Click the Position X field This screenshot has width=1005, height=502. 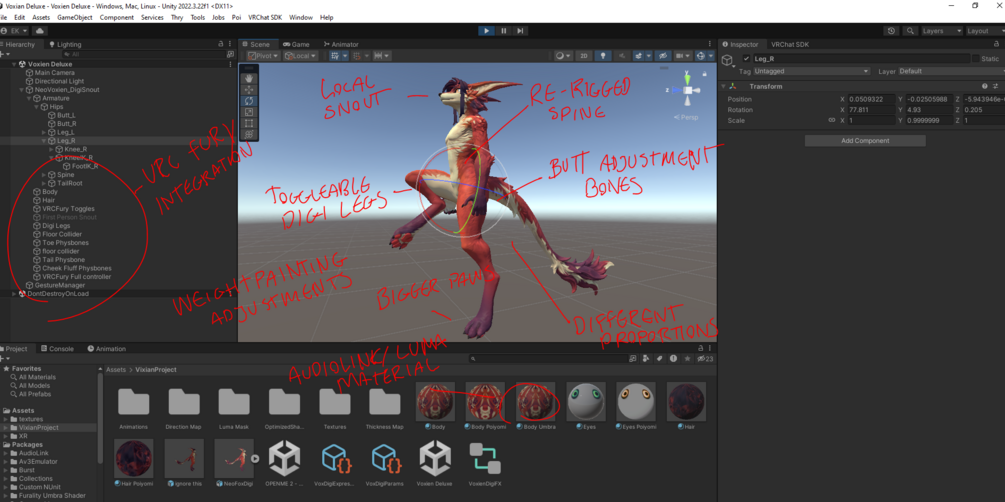click(870, 99)
